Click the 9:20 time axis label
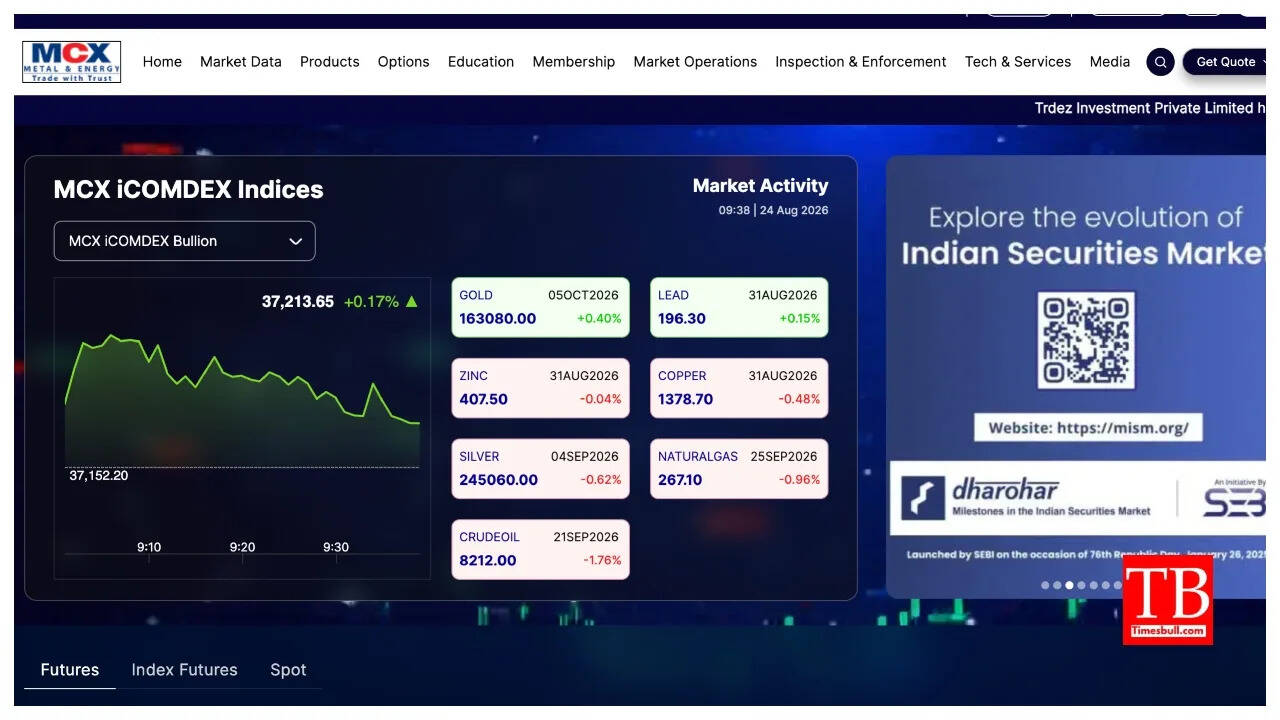1280x720 pixels. pyautogui.click(x=242, y=547)
